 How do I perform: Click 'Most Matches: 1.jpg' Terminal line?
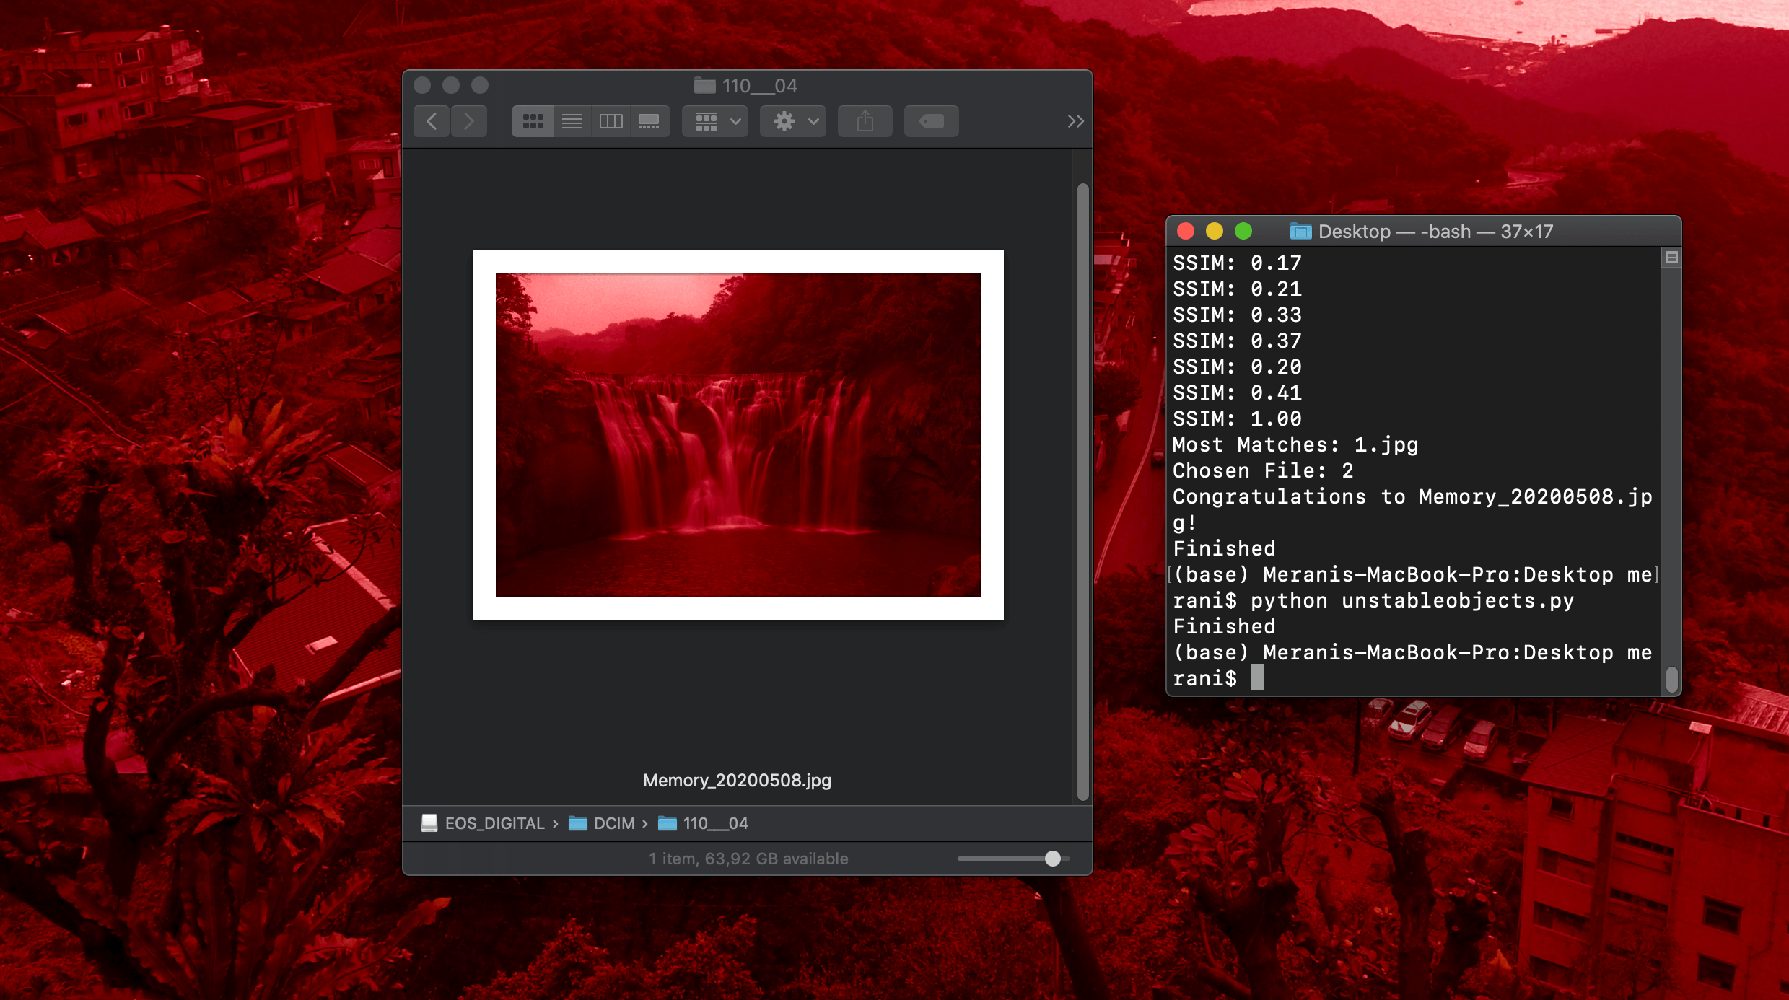click(1295, 445)
